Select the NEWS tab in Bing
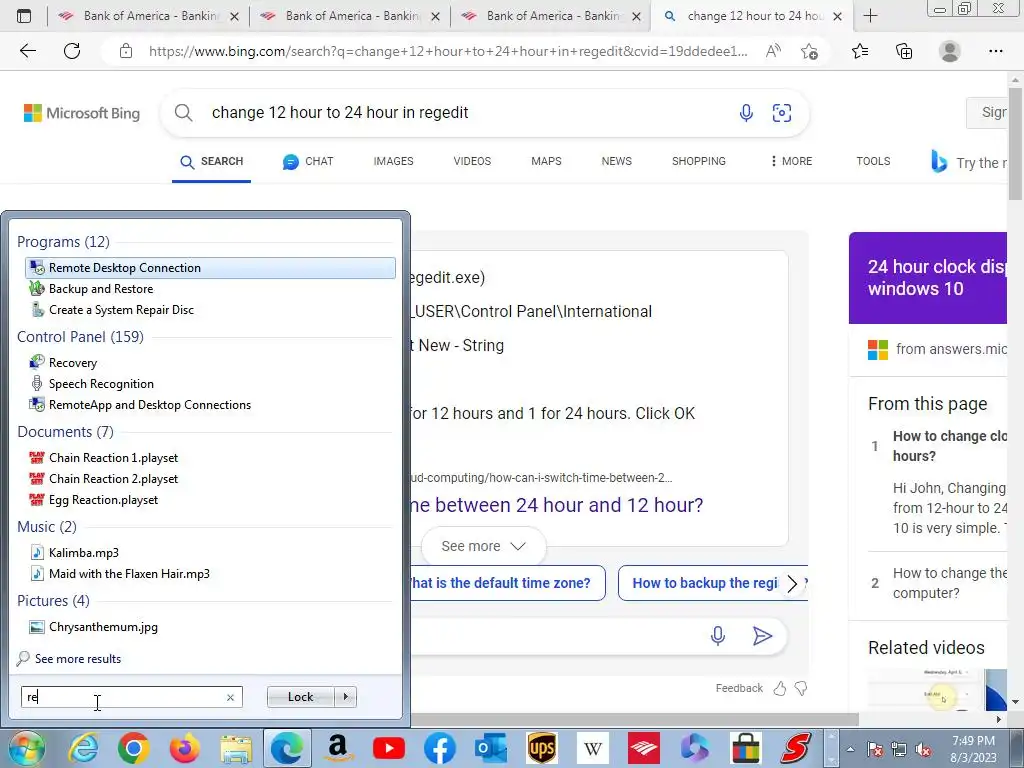This screenshot has height=768, width=1024. click(x=616, y=161)
